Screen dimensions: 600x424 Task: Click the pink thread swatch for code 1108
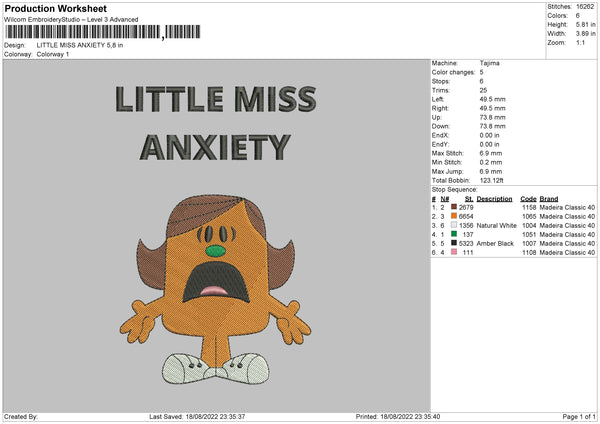click(454, 252)
